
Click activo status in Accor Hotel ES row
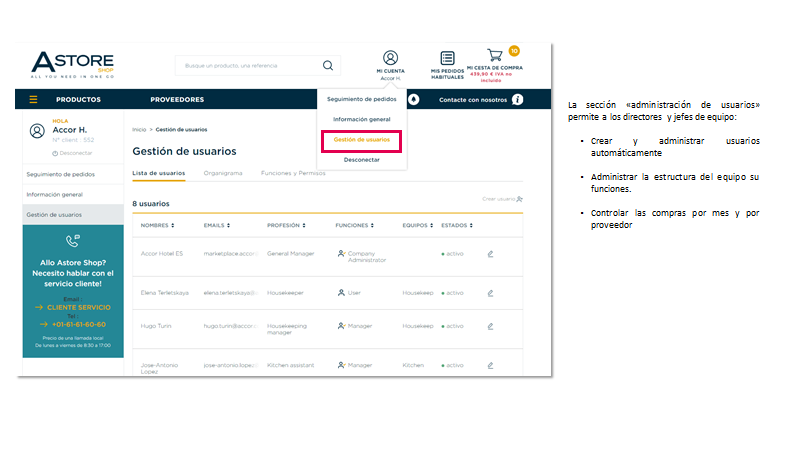coord(453,254)
